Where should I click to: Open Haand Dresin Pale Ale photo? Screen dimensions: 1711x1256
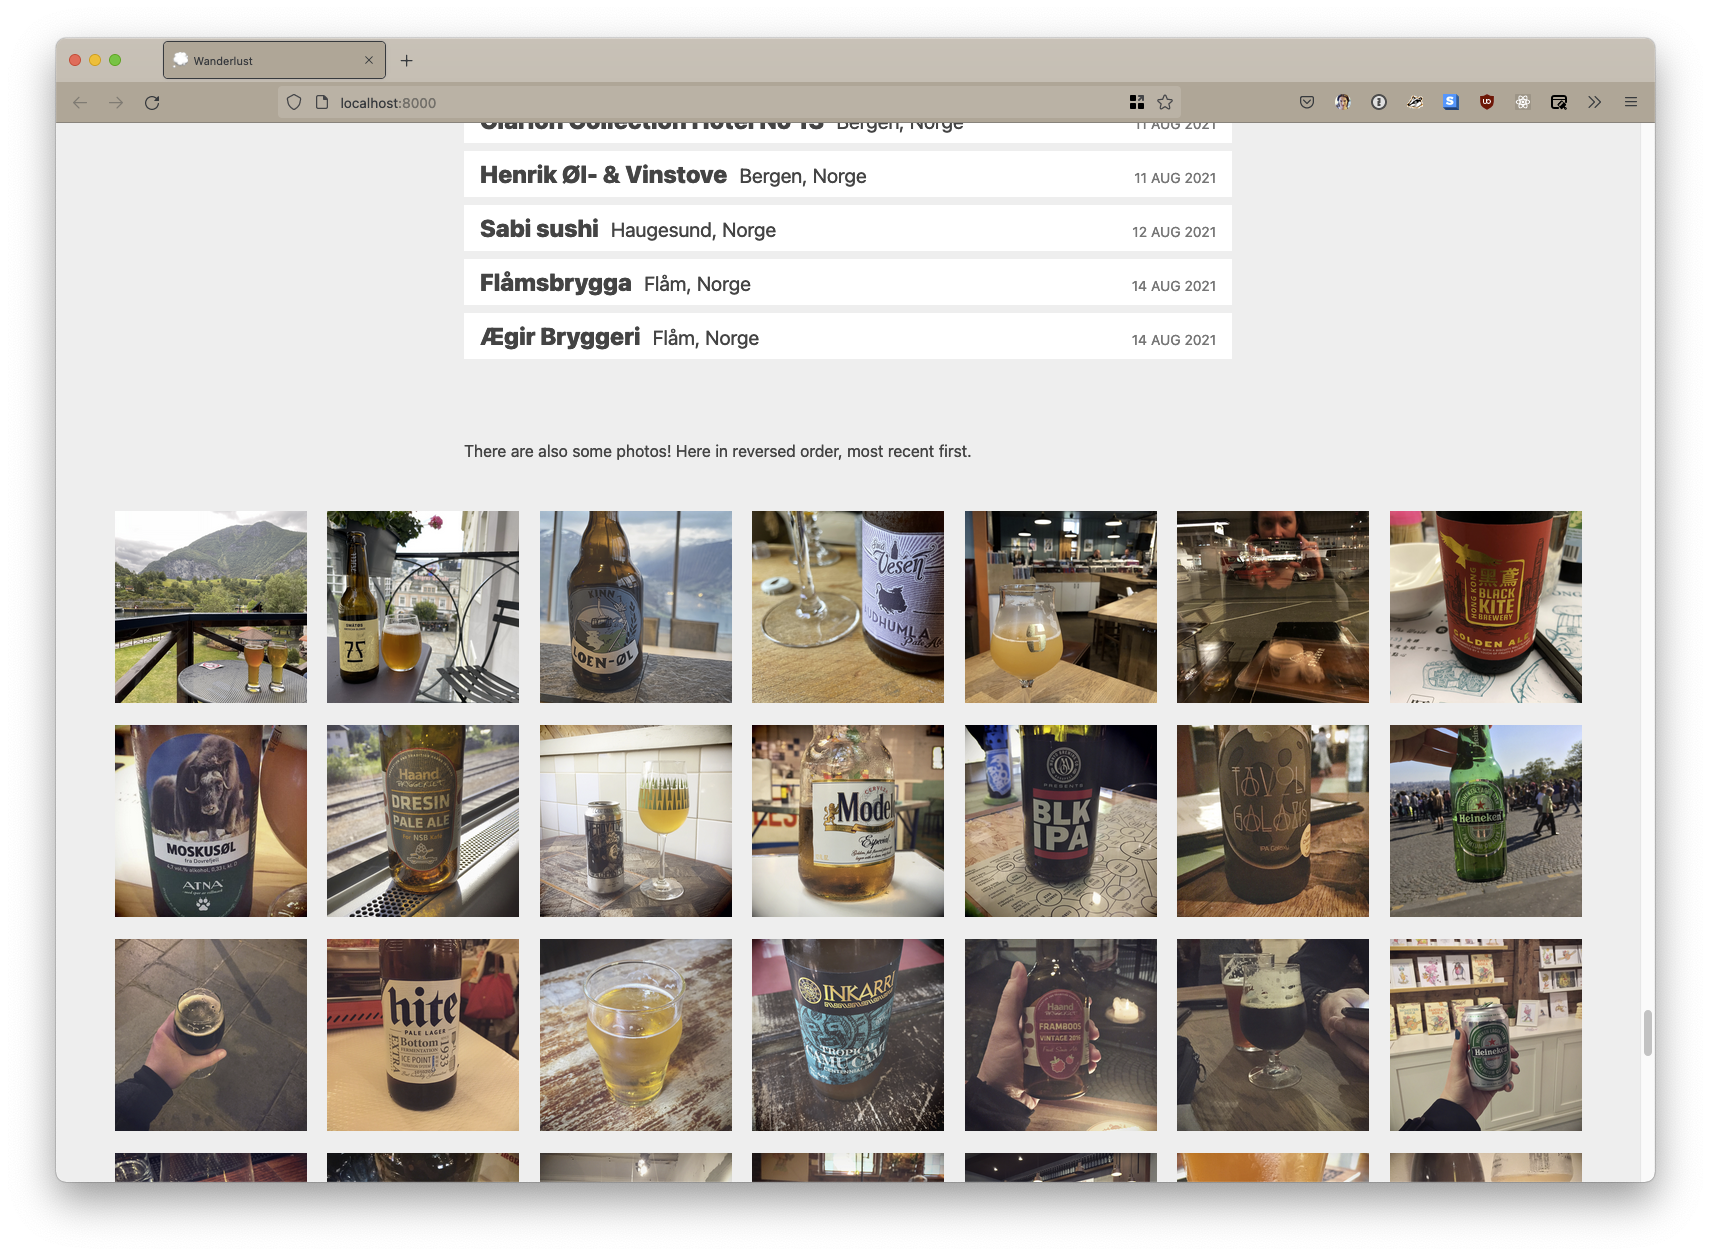click(423, 821)
